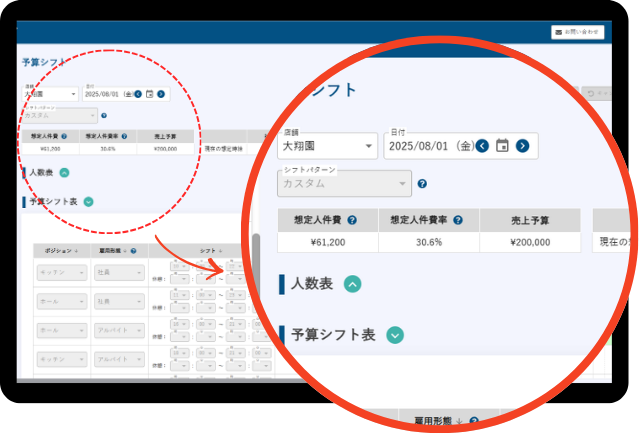
Task: Click calendar icon in small background date field
Action: [150, 94]
